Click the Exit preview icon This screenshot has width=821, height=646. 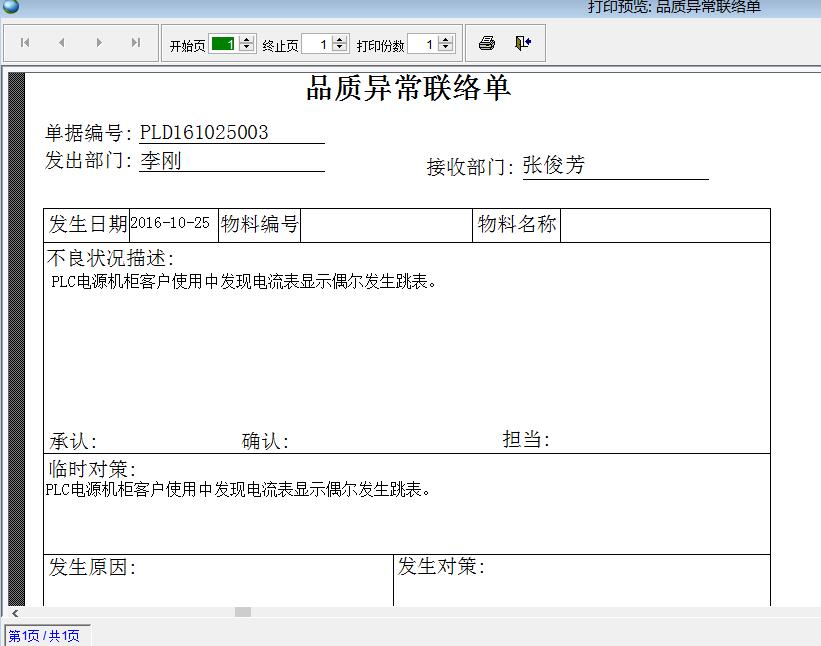(x=521, y=42)
